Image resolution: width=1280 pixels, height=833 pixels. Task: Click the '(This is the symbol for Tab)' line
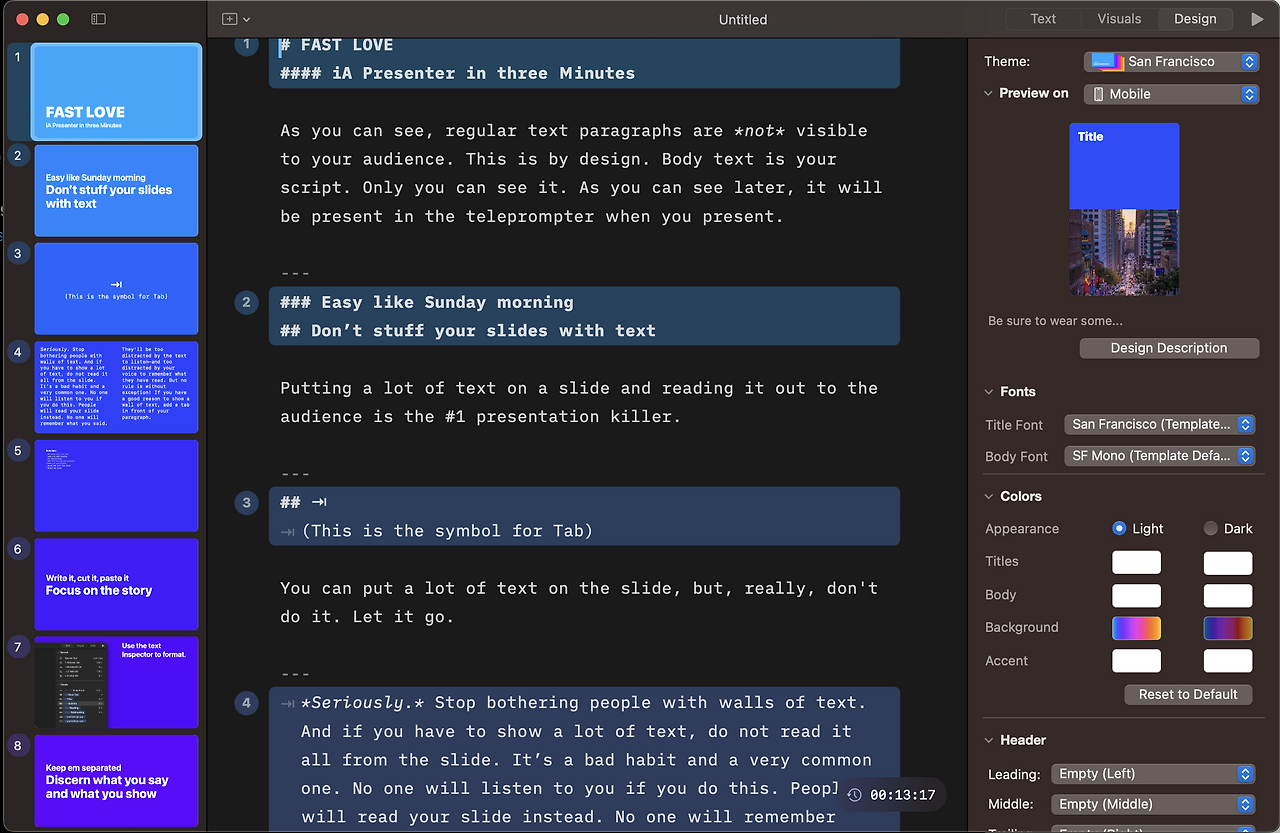447,531
